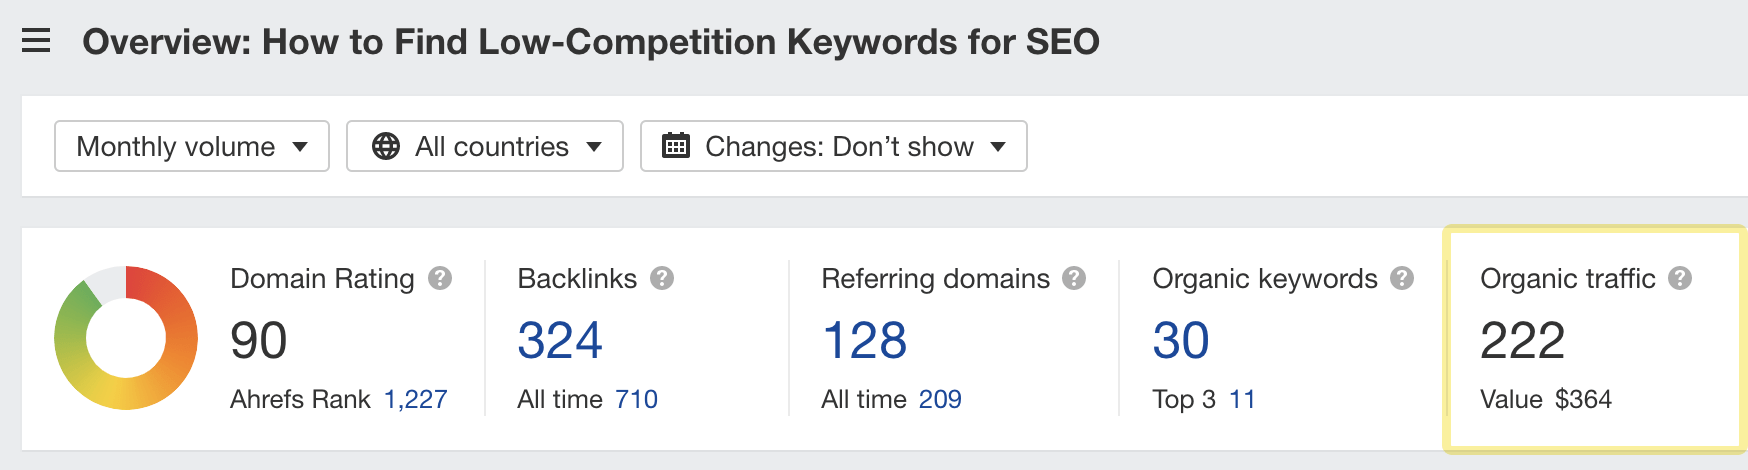Open the Changes: Don't show dropdown
The image size is (1748, 470).
[x=834, y=146]
